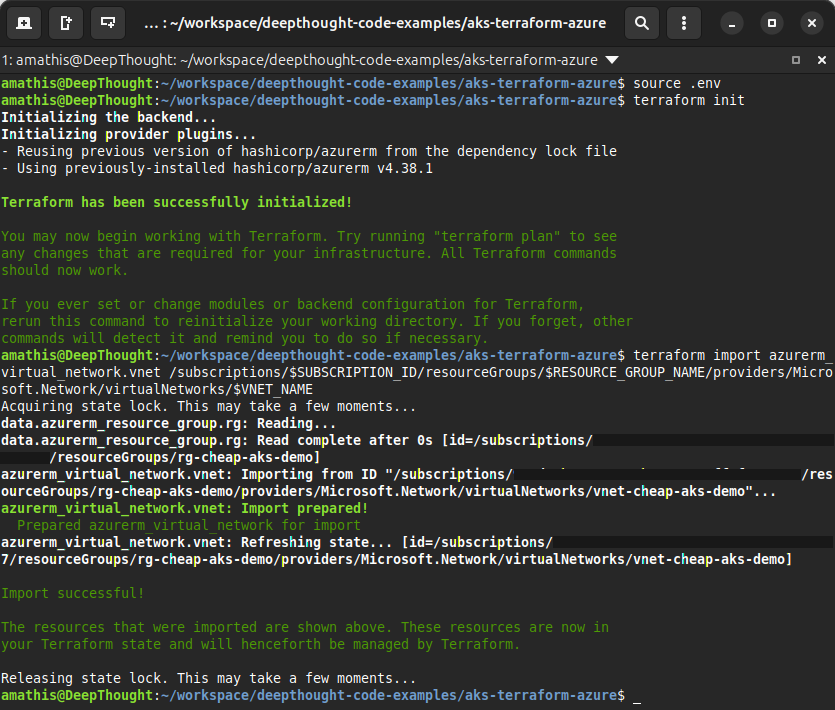Click 'Acquiring state lock' line
835x710 pixels.
pyautogui.click(x=208, y=406)
